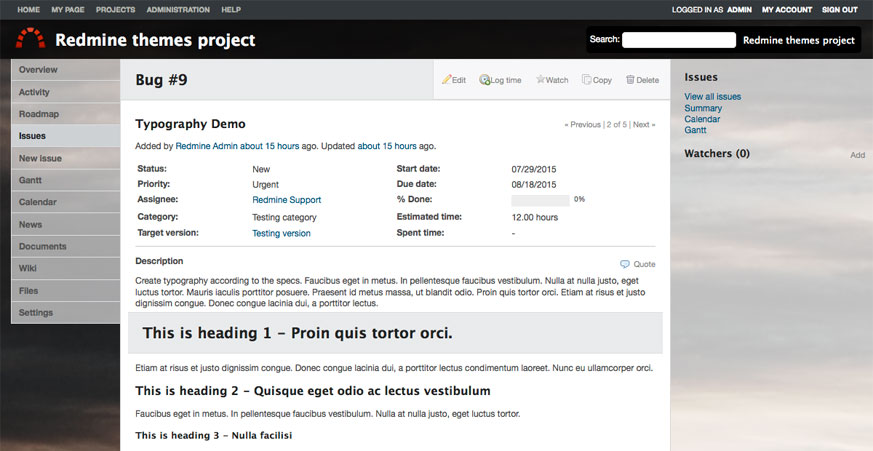
Task: Click the Redmine logo in header
Action: (x=31, y=38)
